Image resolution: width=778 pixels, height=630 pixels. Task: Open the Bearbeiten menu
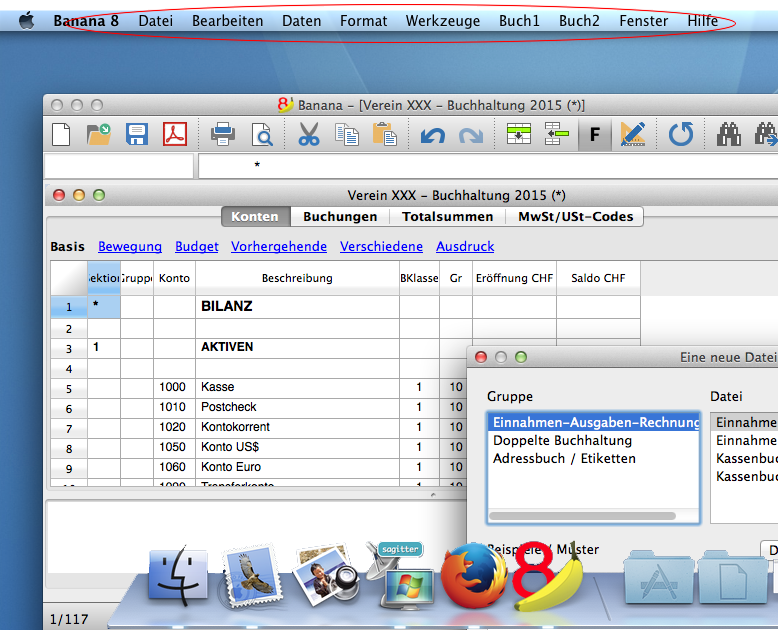(x=227, y=21)
